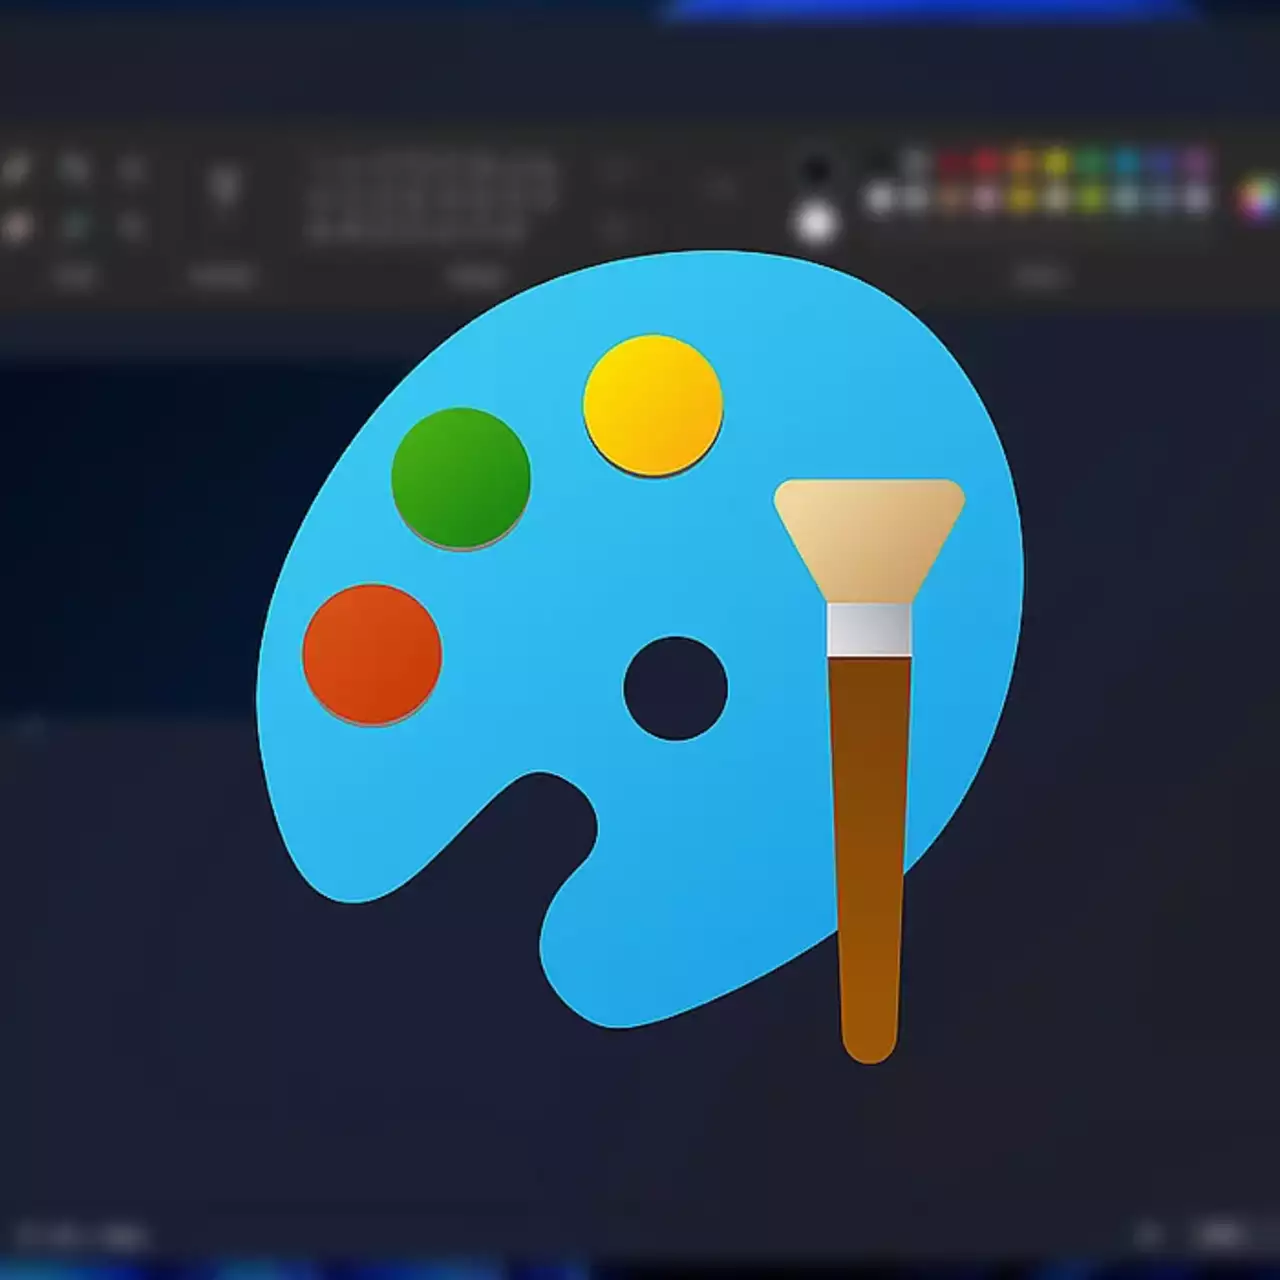Choose the lime swatch in the bottom row
The image size is (1280, 1280).
[1091, 200]
